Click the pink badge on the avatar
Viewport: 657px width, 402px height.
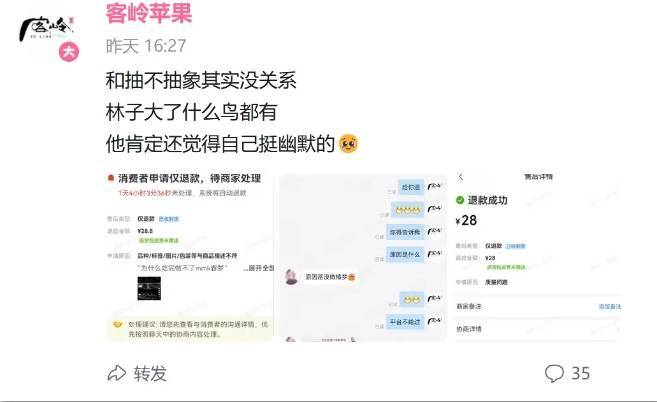click(69, 52)
